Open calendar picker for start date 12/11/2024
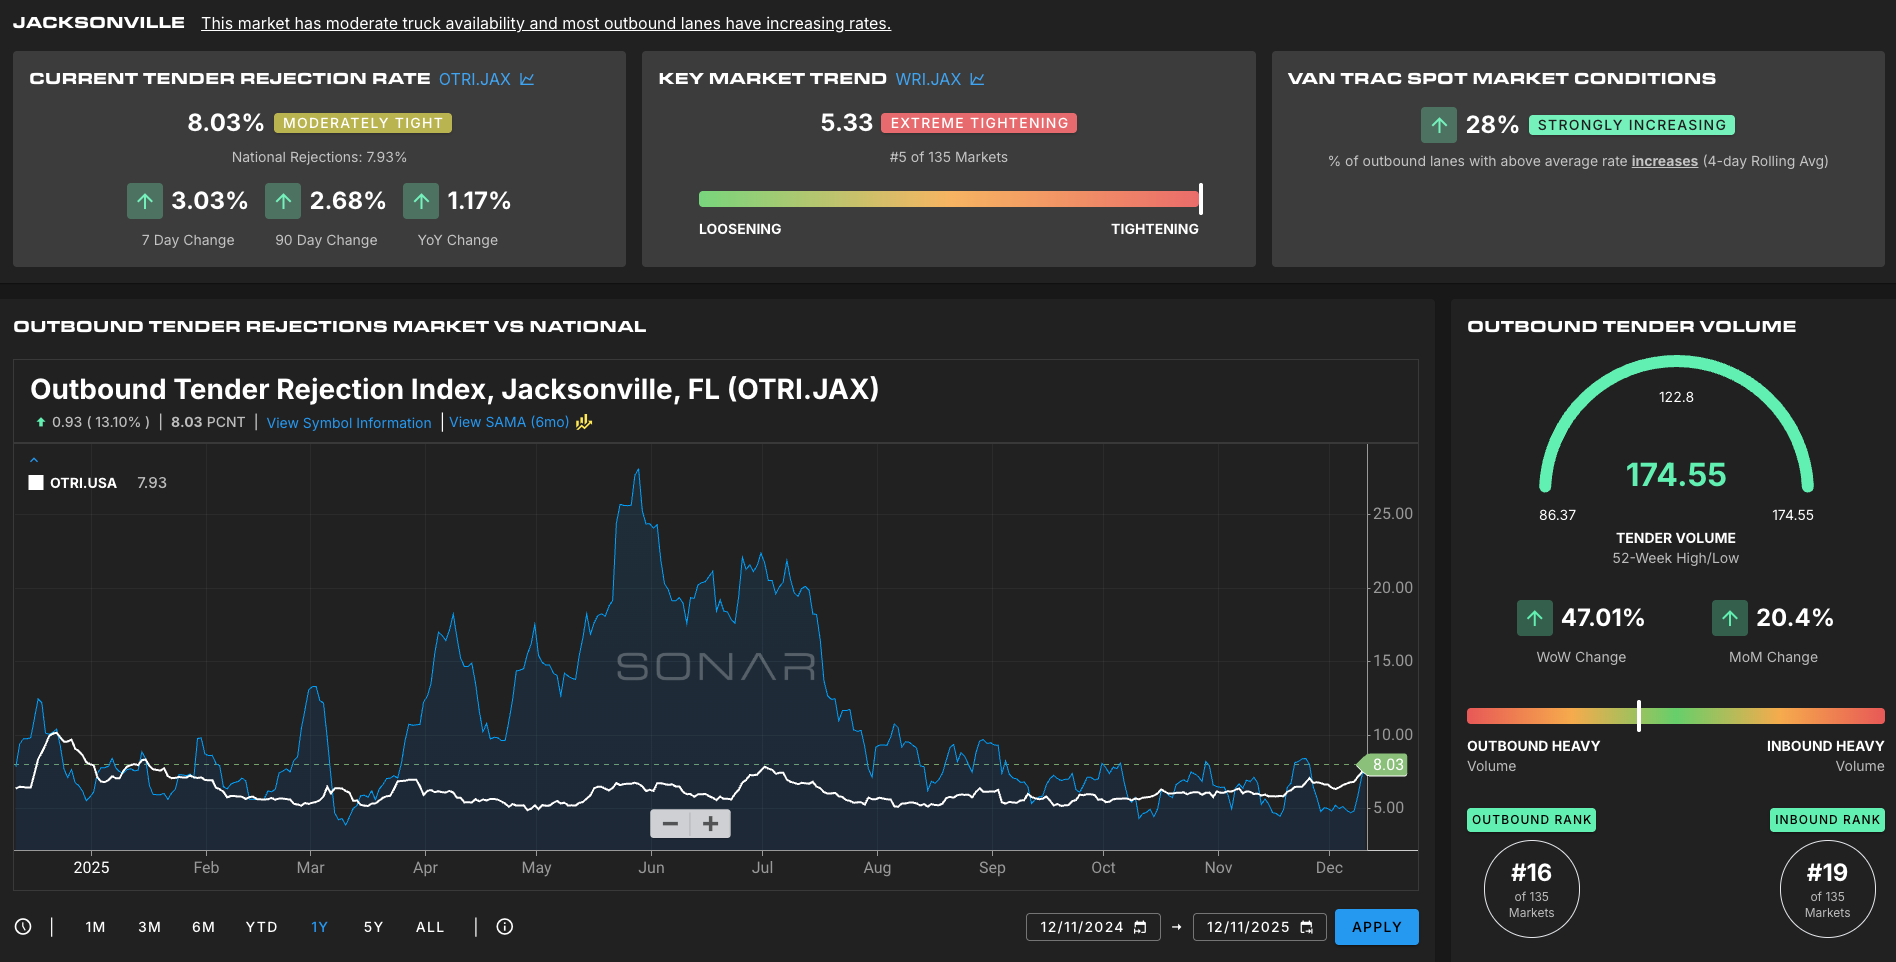 click(x=1140, y=928)
